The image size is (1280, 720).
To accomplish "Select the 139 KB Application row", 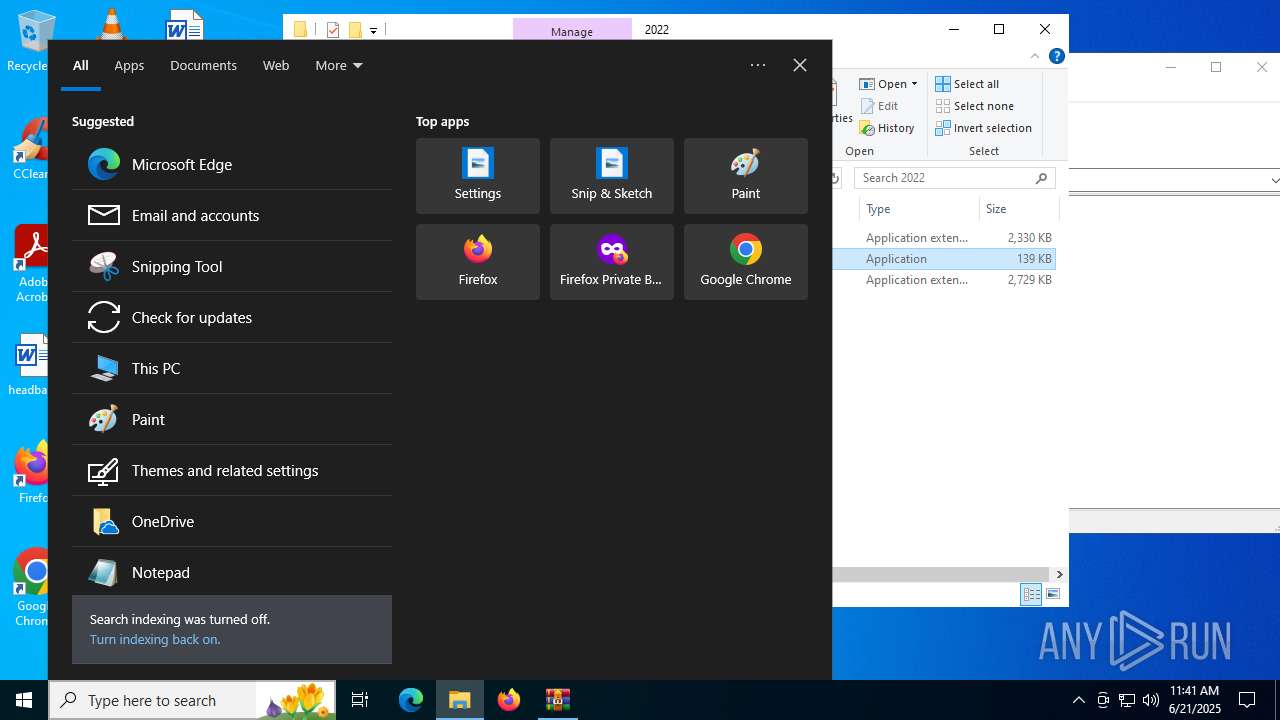I will click(944, 259).
